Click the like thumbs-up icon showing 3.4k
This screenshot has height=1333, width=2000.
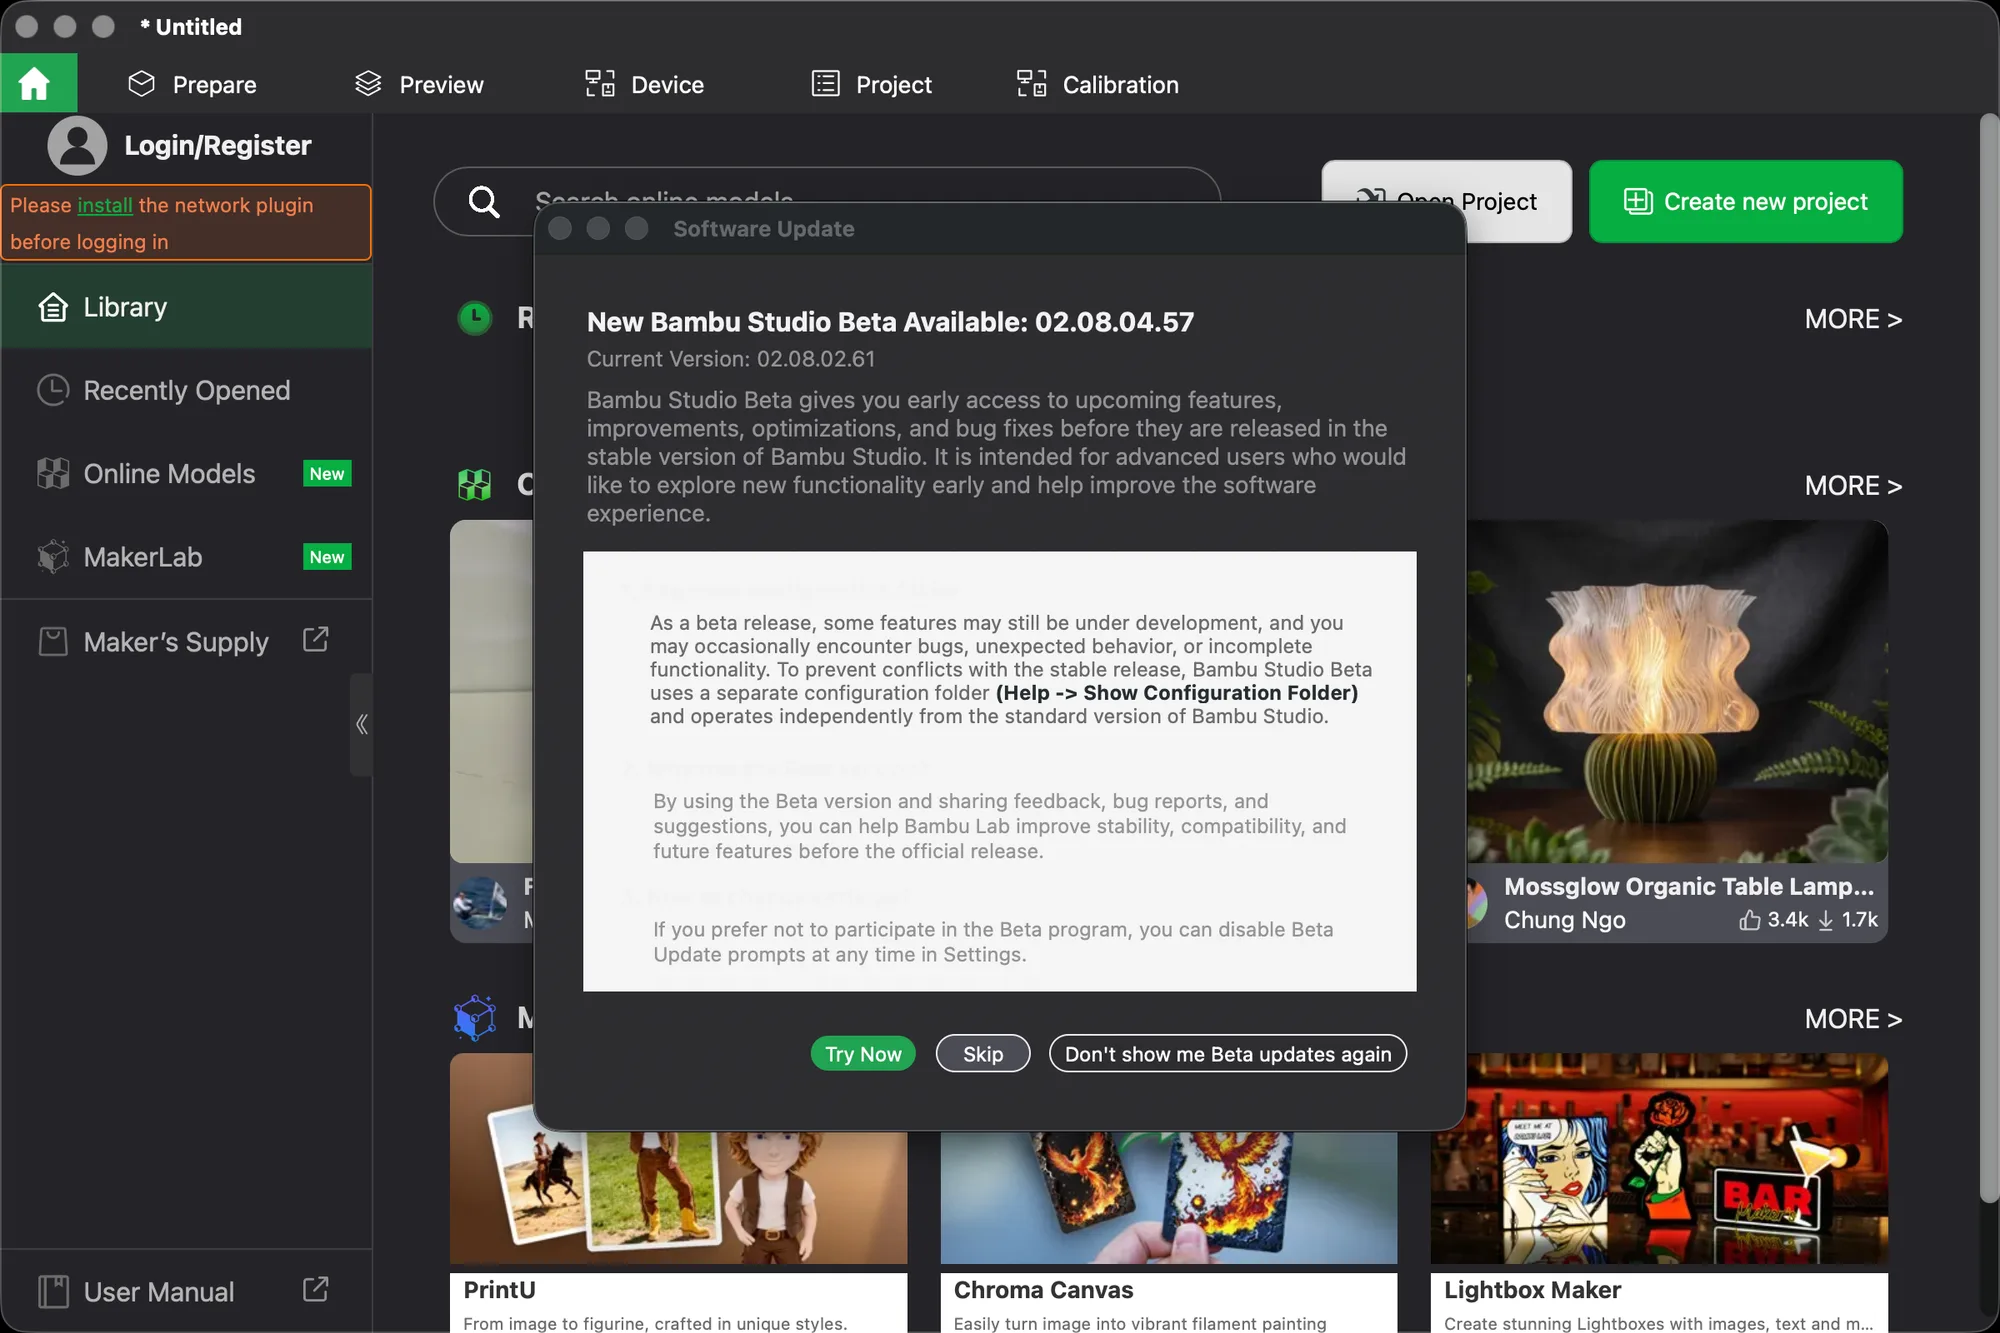(1749, 920)
